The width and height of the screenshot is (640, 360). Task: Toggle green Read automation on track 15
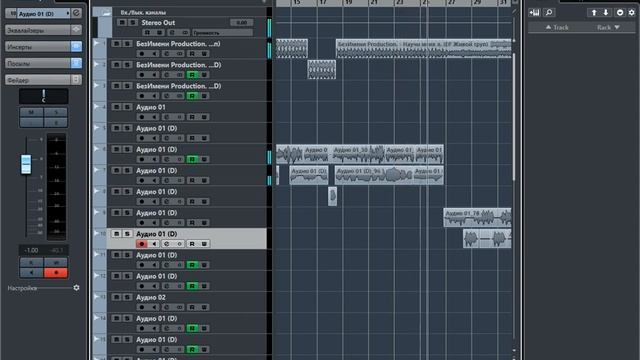[192, 349]
